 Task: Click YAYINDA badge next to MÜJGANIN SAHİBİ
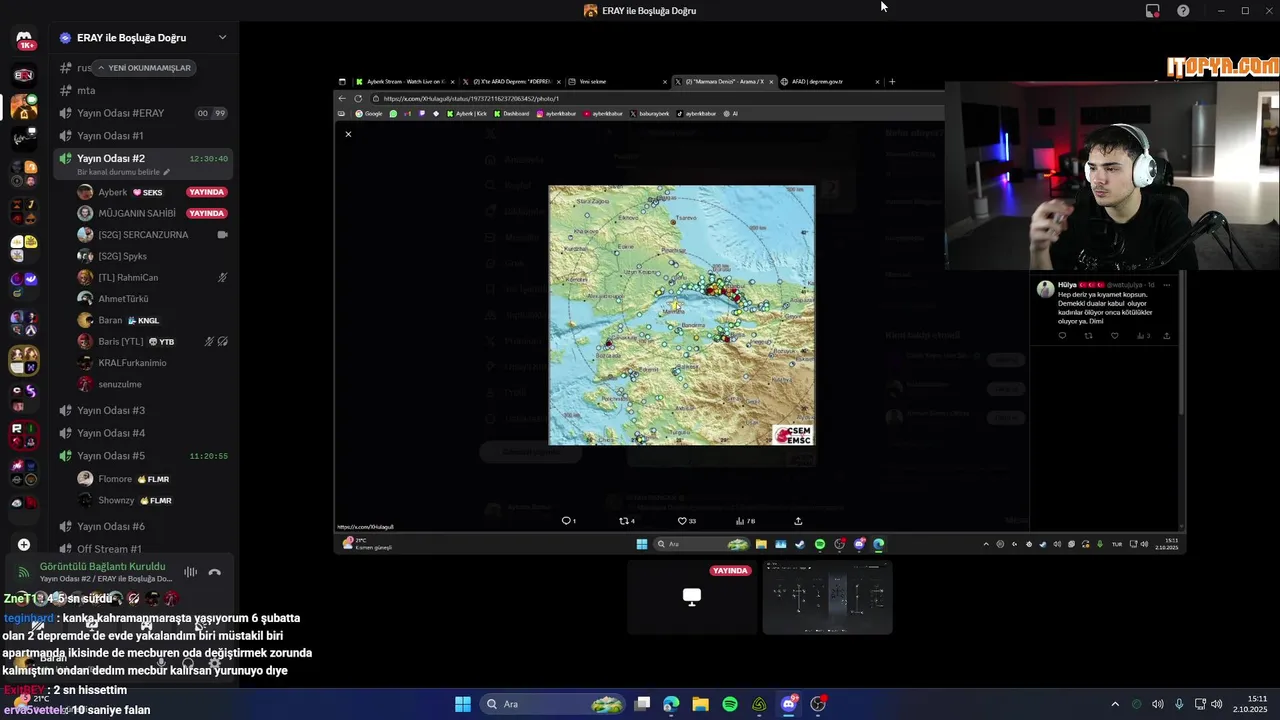tap(206, 213)
